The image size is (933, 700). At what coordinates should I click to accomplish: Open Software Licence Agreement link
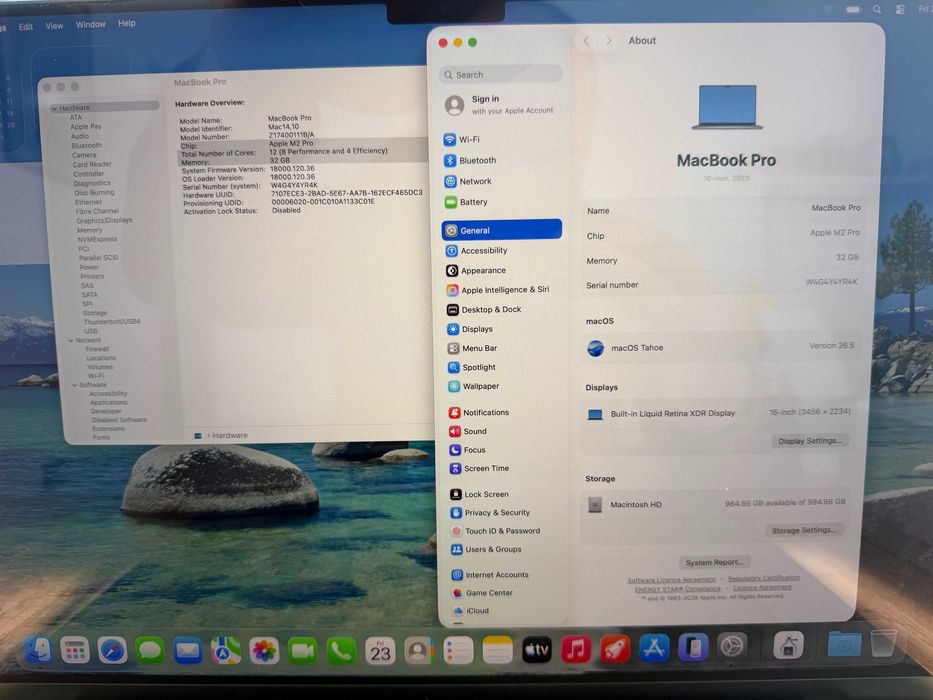pos(671,580)
